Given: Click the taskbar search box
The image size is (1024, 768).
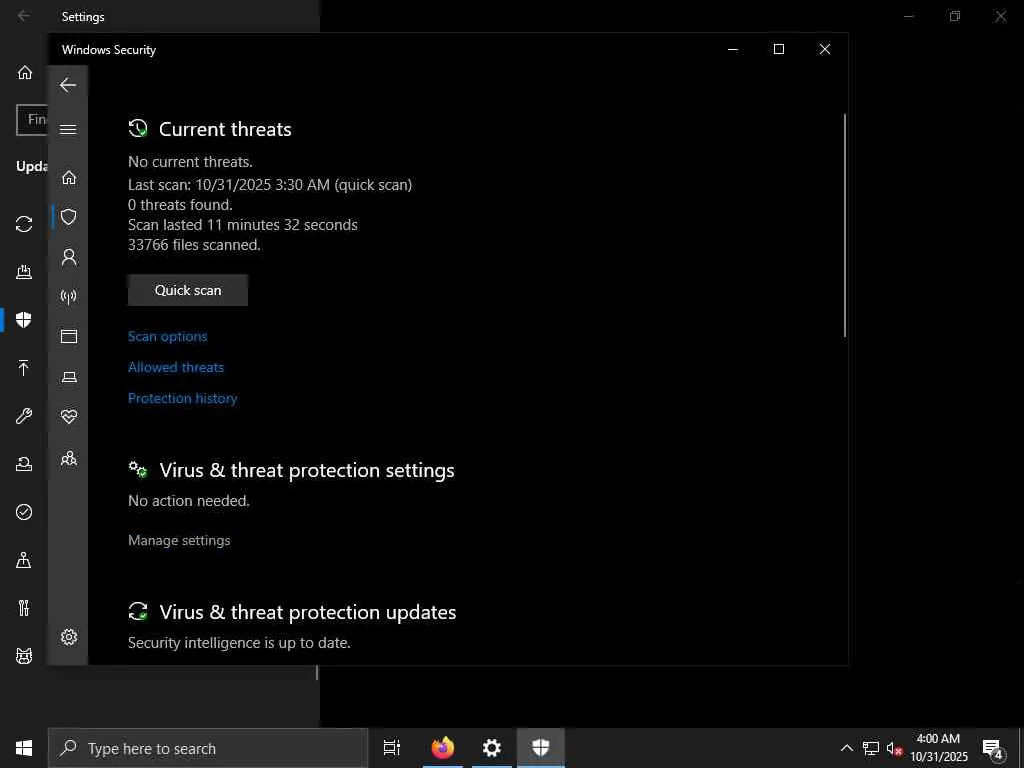Looking at the screenshot, I should (208, 748).
